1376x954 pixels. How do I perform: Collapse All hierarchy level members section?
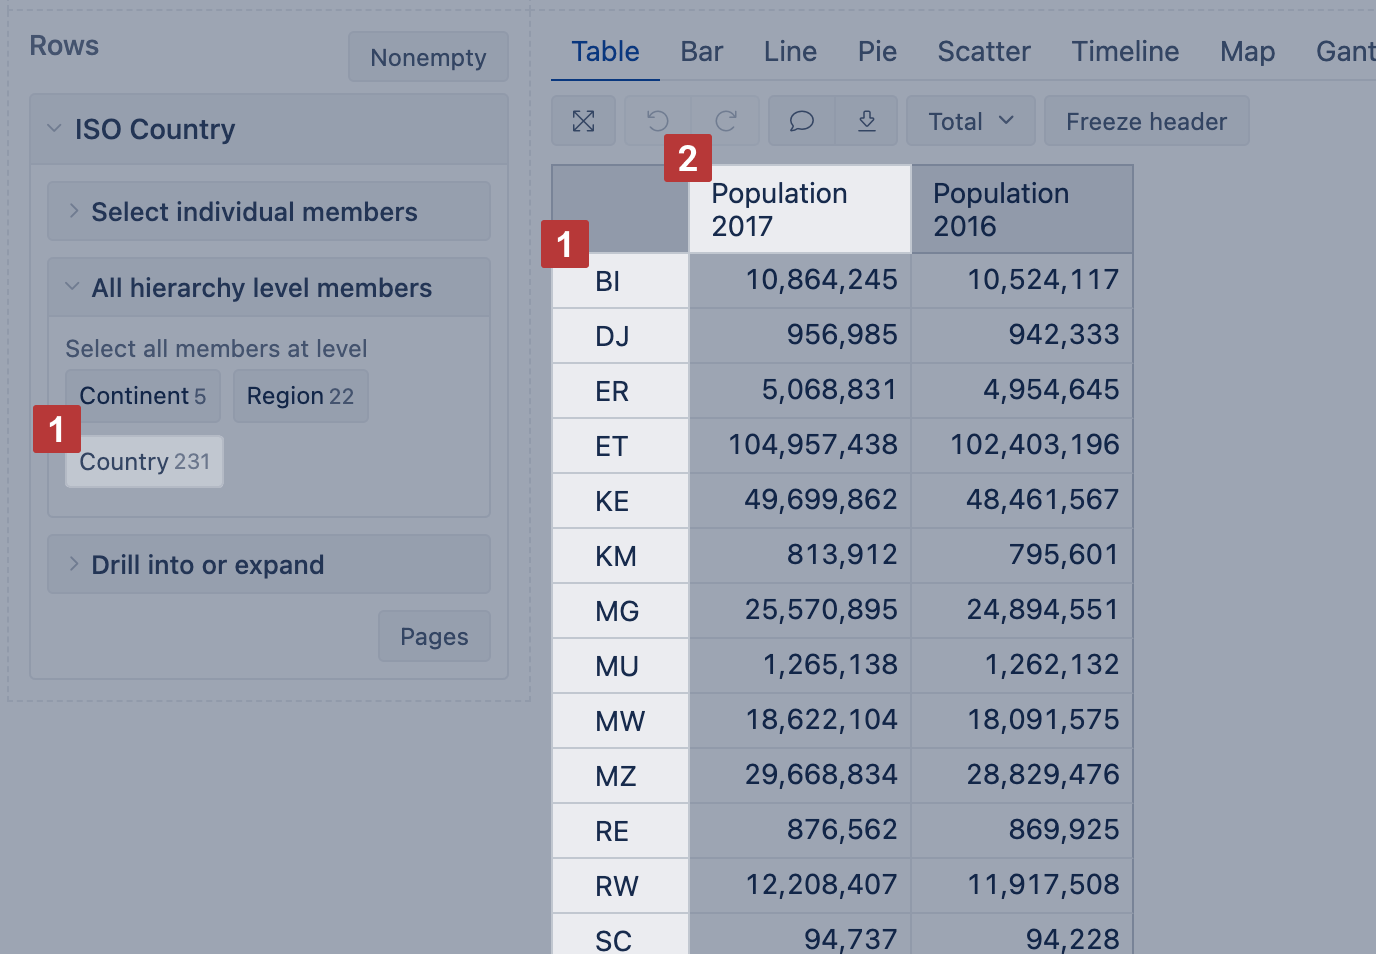pyautogui.click(x=261, y=288)
